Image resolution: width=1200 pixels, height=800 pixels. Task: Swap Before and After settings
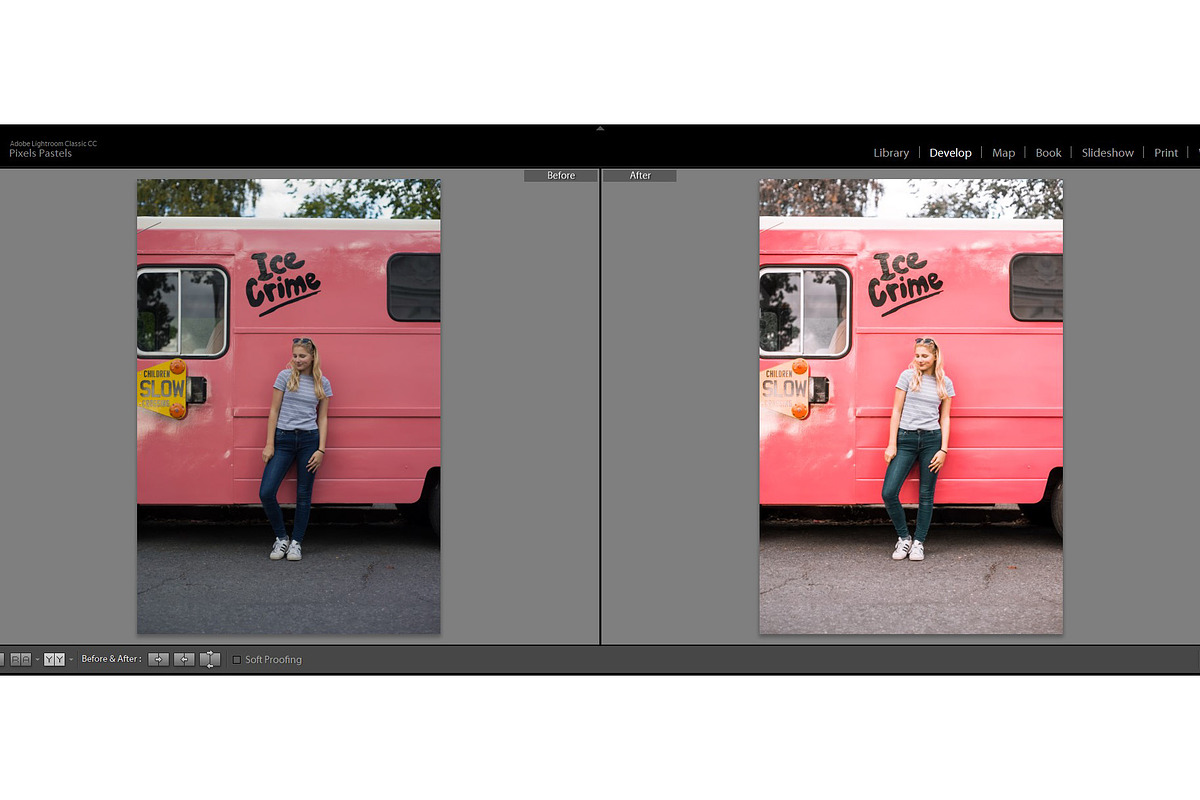click(210, 659)
